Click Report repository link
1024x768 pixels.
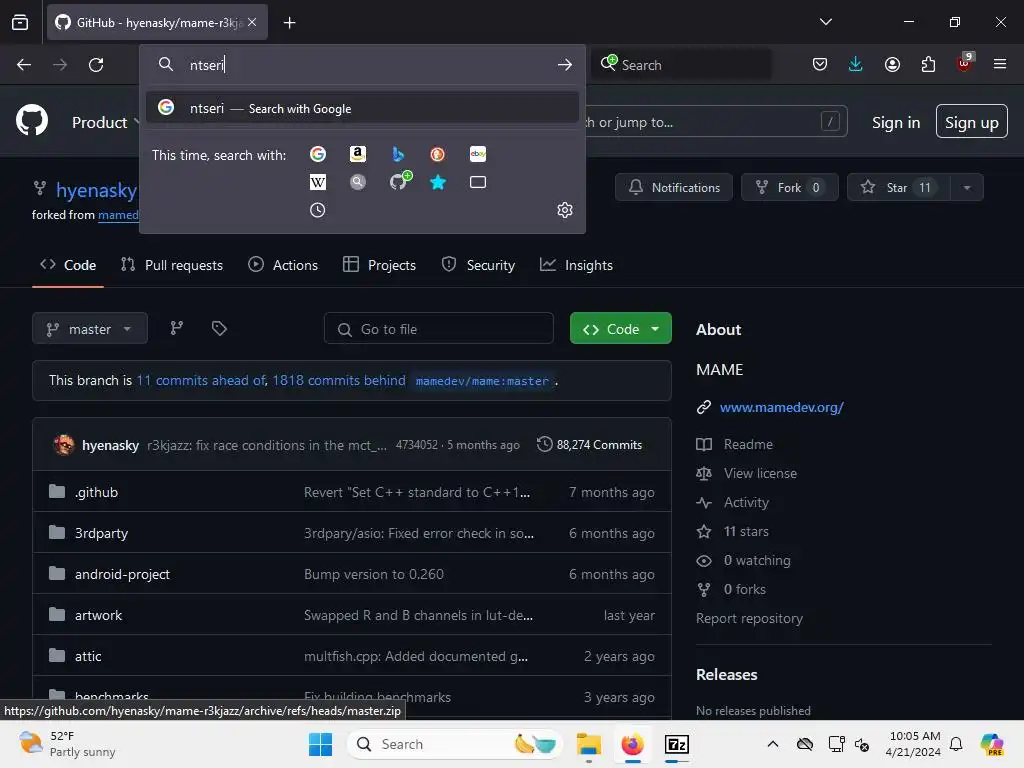click(x=749, y=618)
